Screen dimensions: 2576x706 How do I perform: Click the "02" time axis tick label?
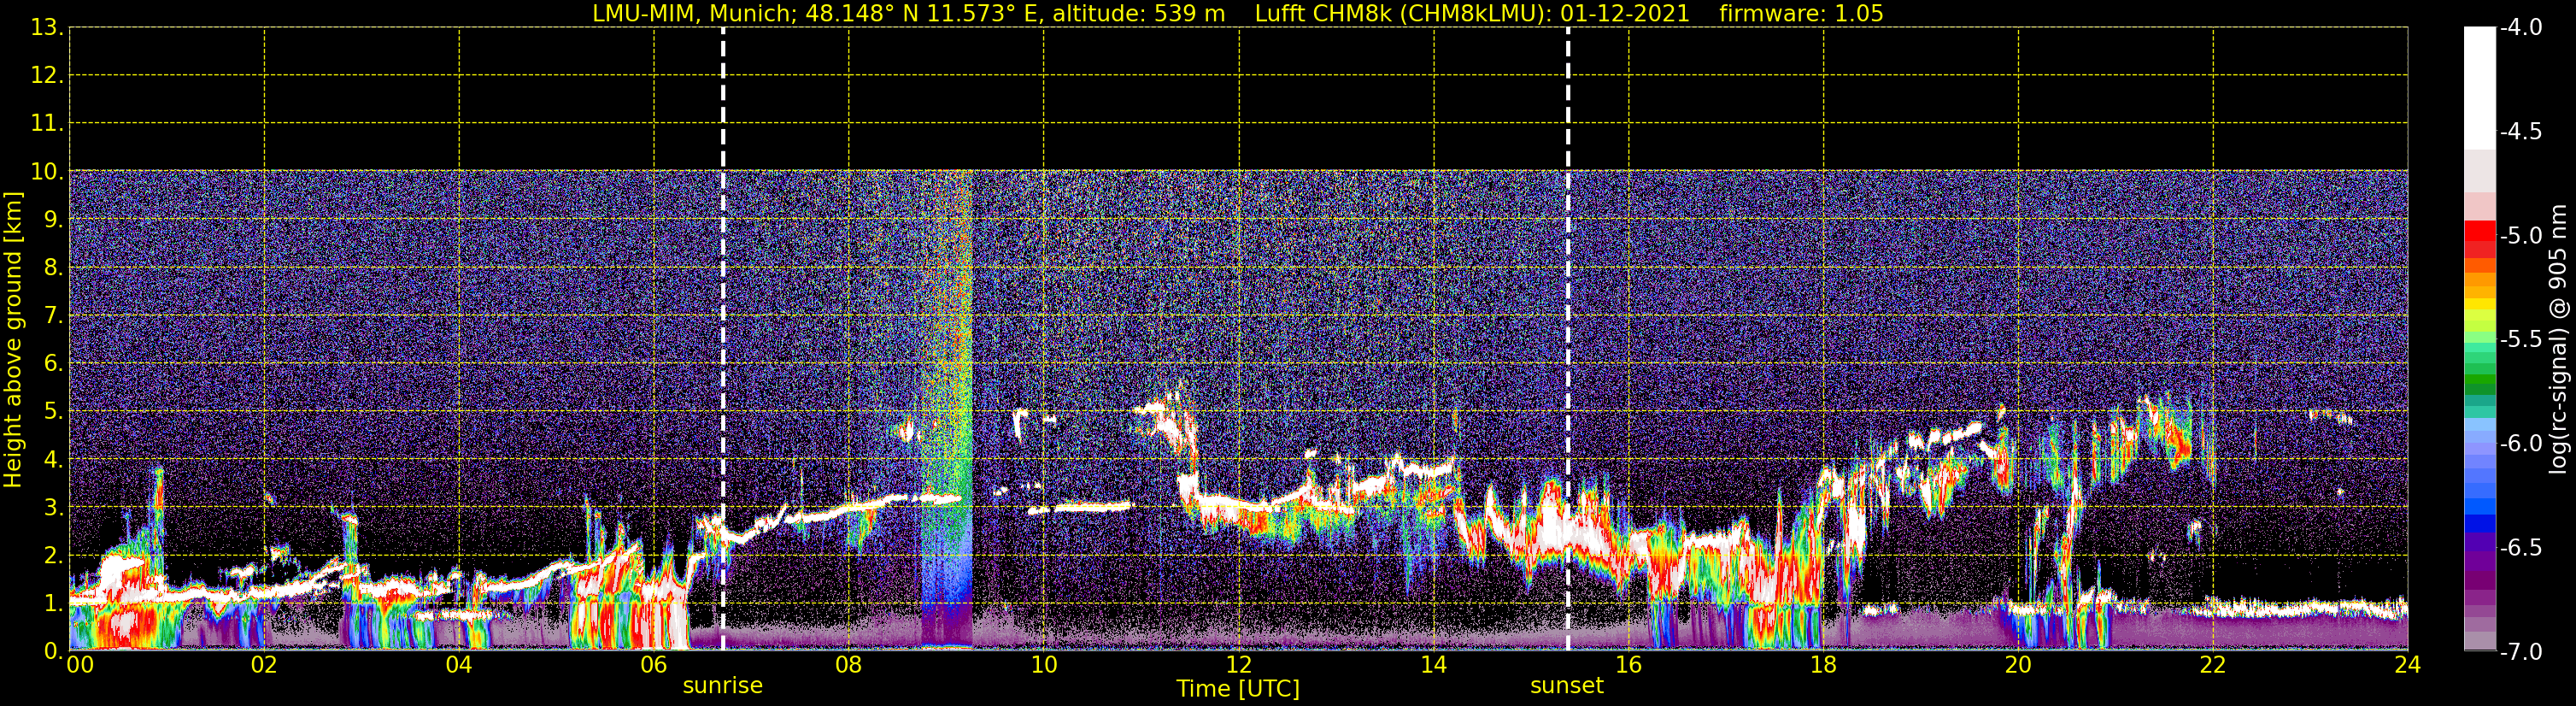(x=264, y=665)
